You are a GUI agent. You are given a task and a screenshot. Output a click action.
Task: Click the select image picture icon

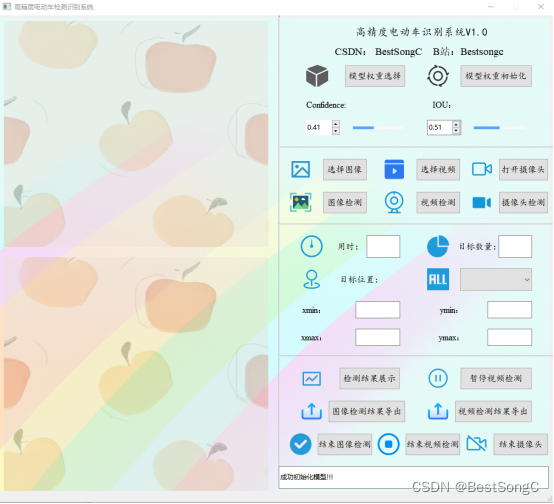(x=301, y=169)
